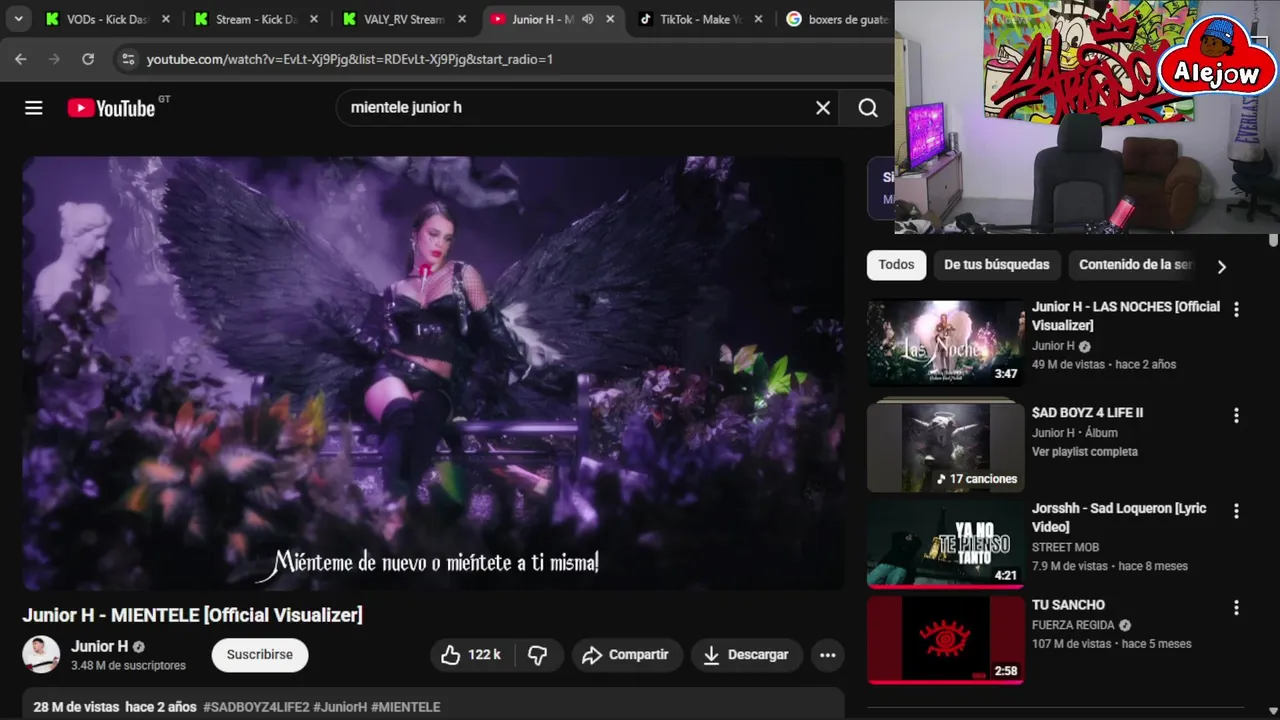Close the VODs - Kick tab
The width and height of the screenshot is (1280, 720).
(166, 19)
